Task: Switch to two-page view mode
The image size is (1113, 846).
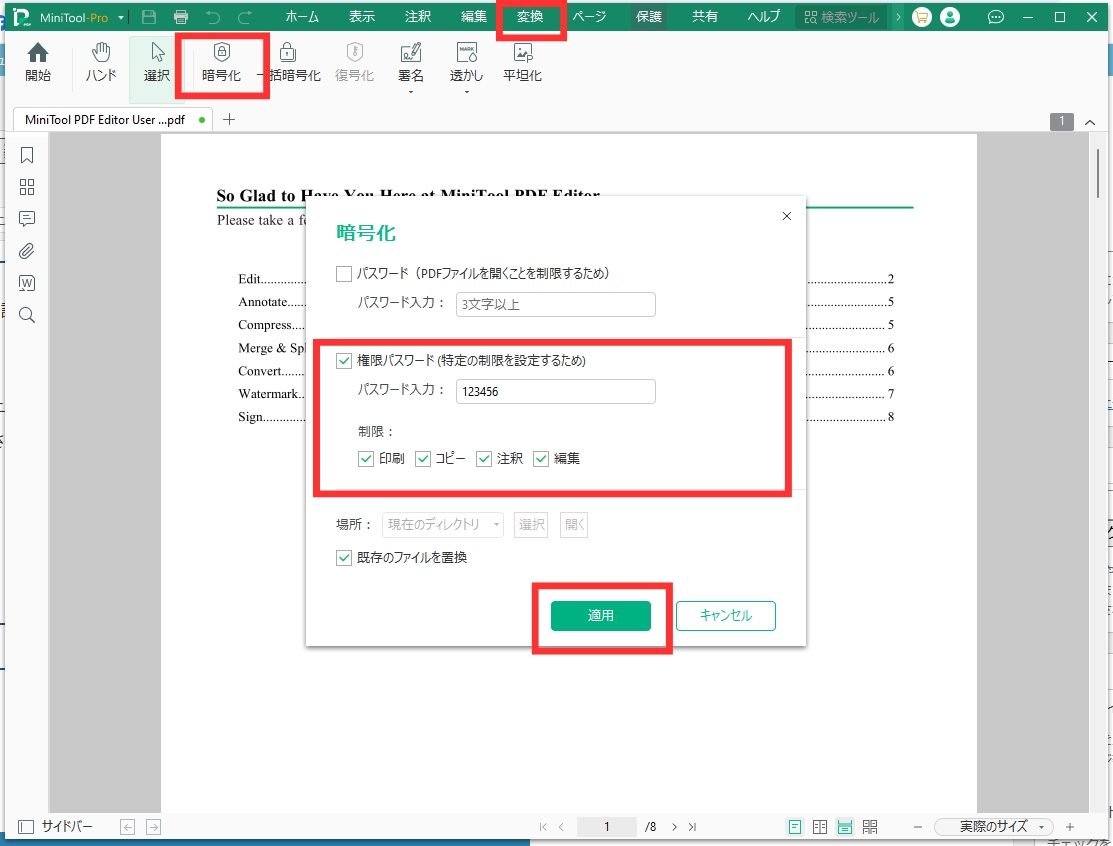Action: click(x=820, y=827)
